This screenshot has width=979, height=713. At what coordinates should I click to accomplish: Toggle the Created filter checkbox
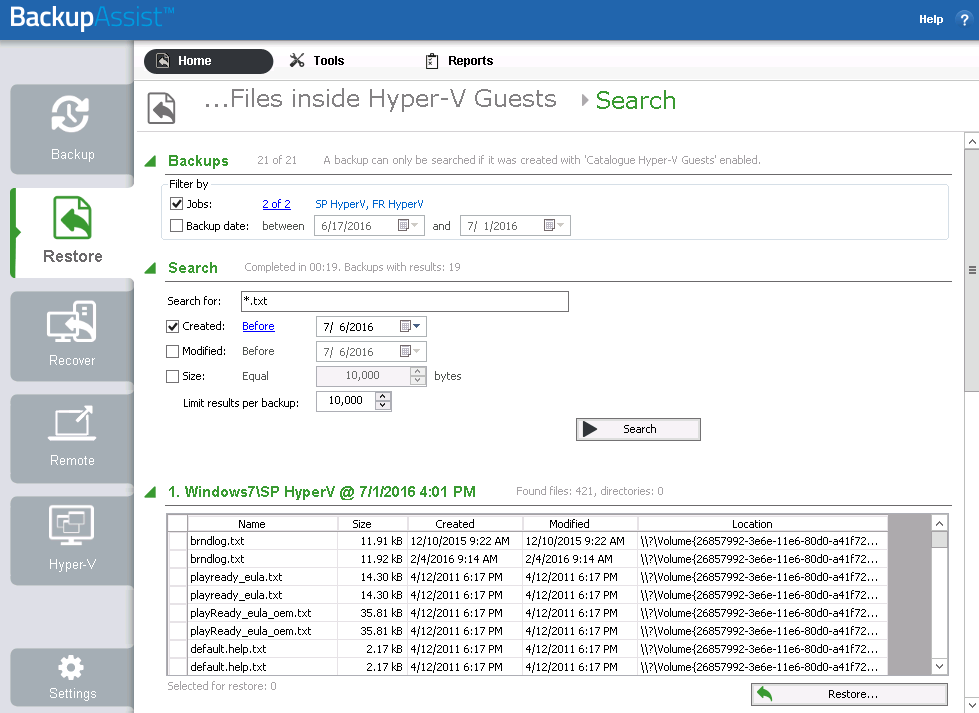pos(173,326)
